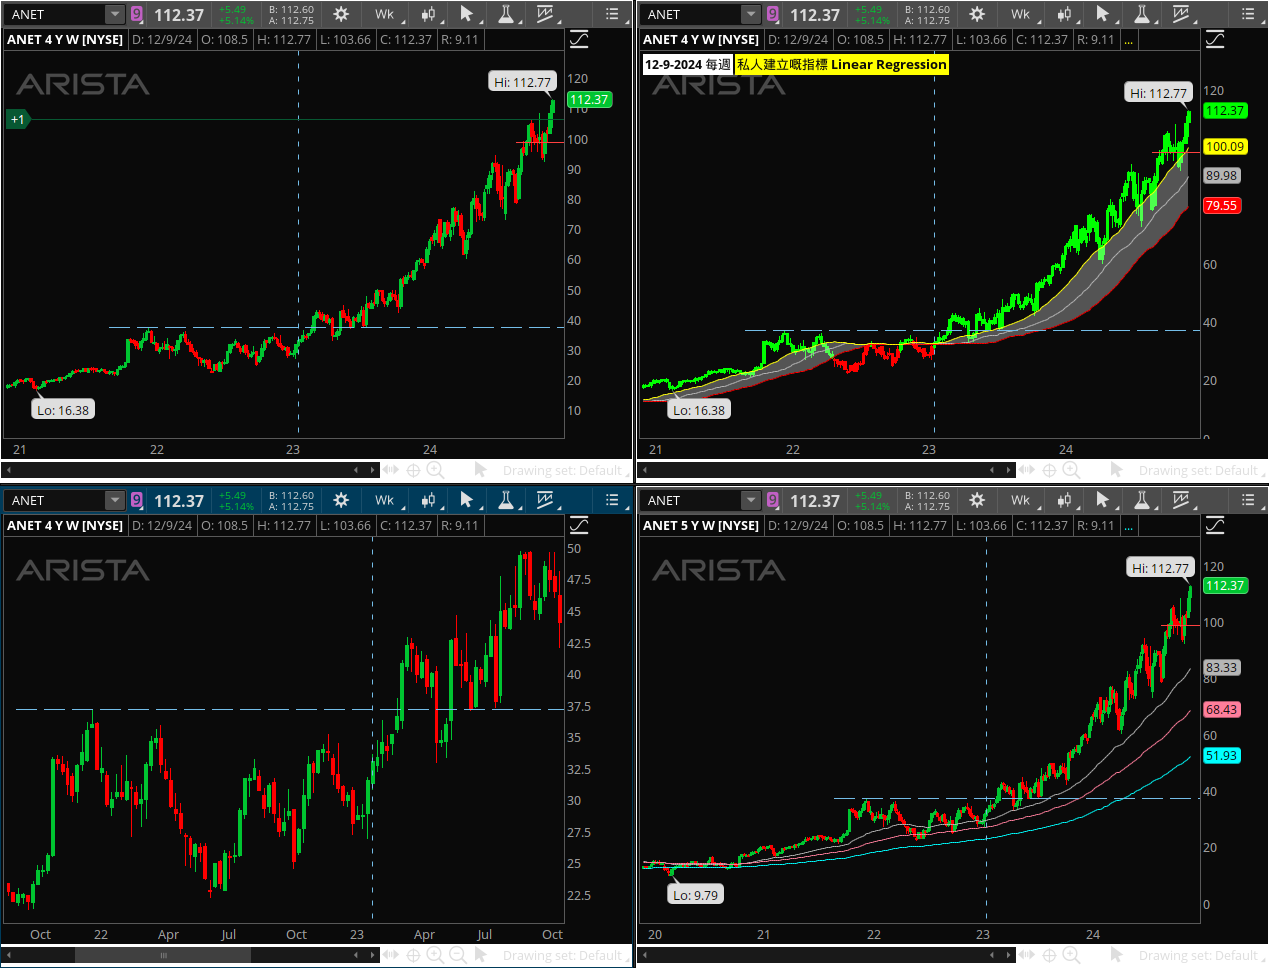Open settings gear in ANET 5 Y W chart
Screen dimensions: 1269x968
(x=977, y=500)
